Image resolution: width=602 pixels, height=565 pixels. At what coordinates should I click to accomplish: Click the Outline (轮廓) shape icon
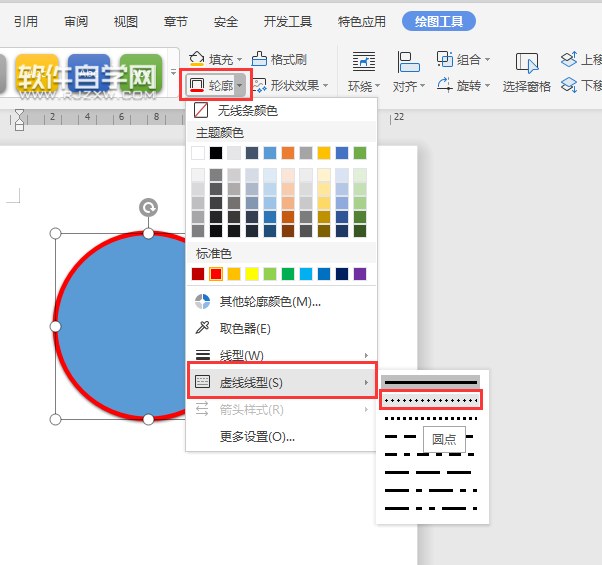tap(197, 85)
